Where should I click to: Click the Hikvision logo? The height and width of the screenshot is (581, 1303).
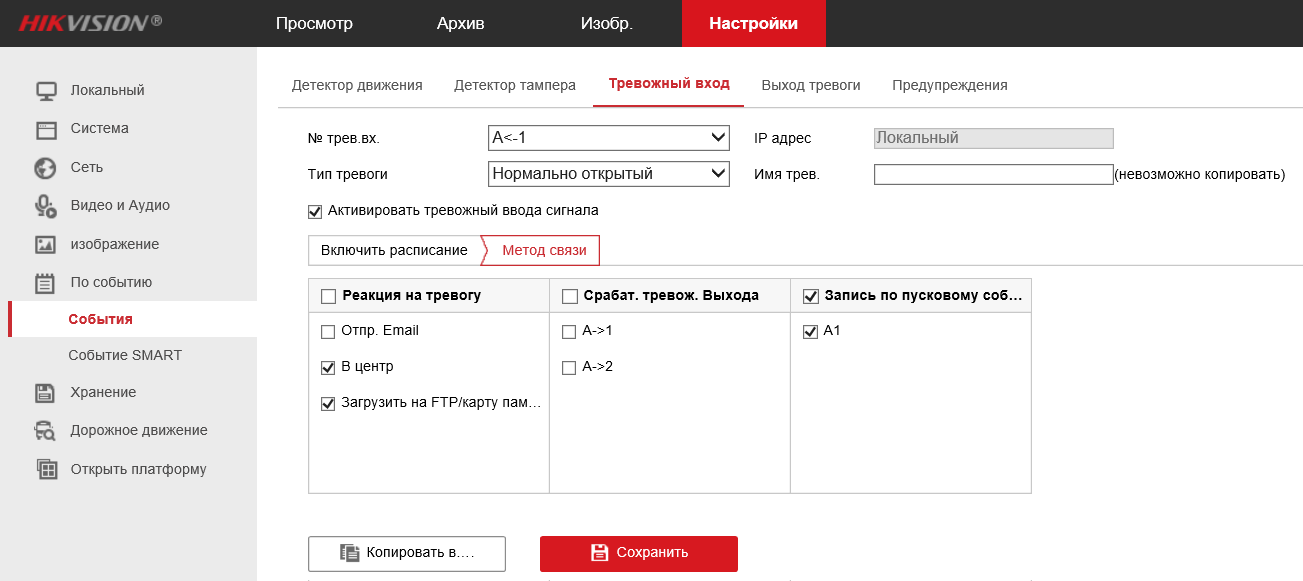90,23
